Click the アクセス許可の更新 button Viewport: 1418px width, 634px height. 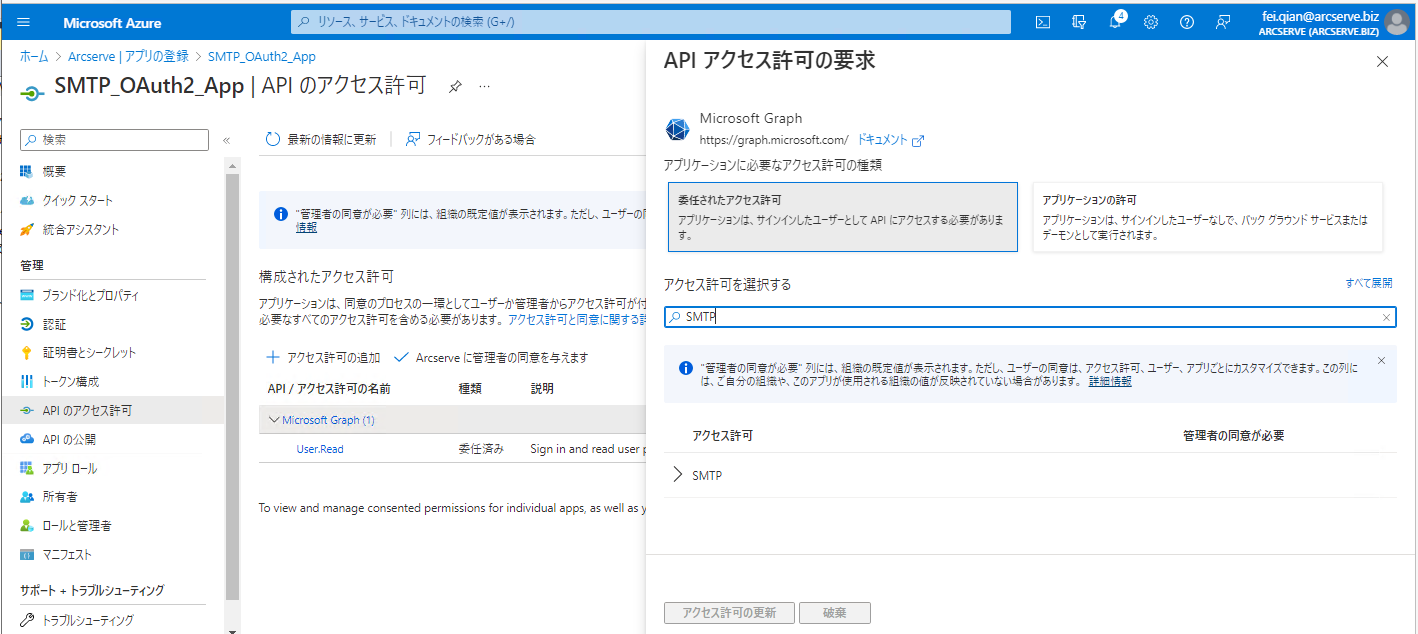tap(727, 613)
